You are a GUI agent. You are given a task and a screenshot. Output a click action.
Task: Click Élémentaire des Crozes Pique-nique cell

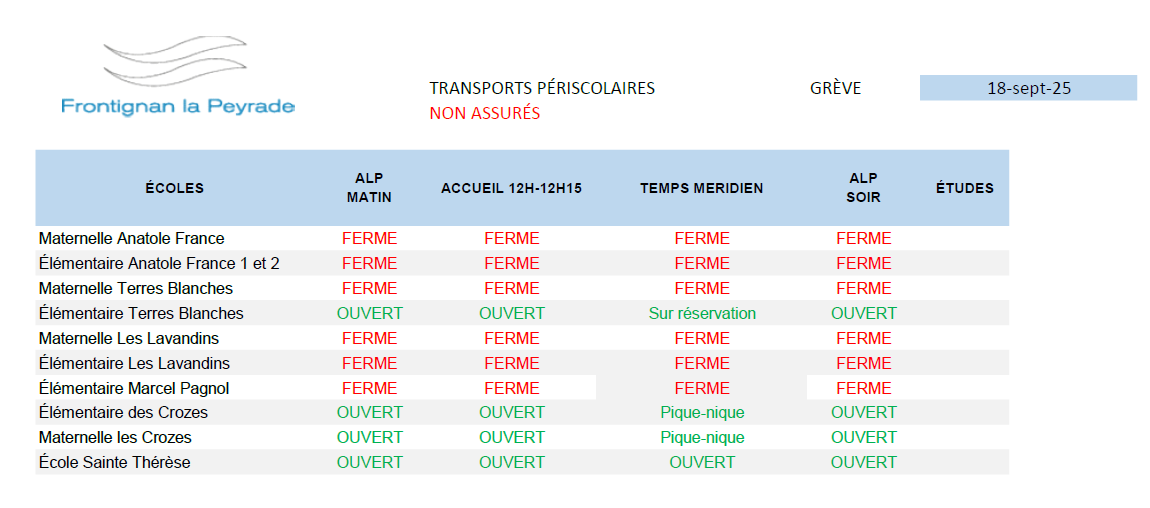tap(702, 412)
